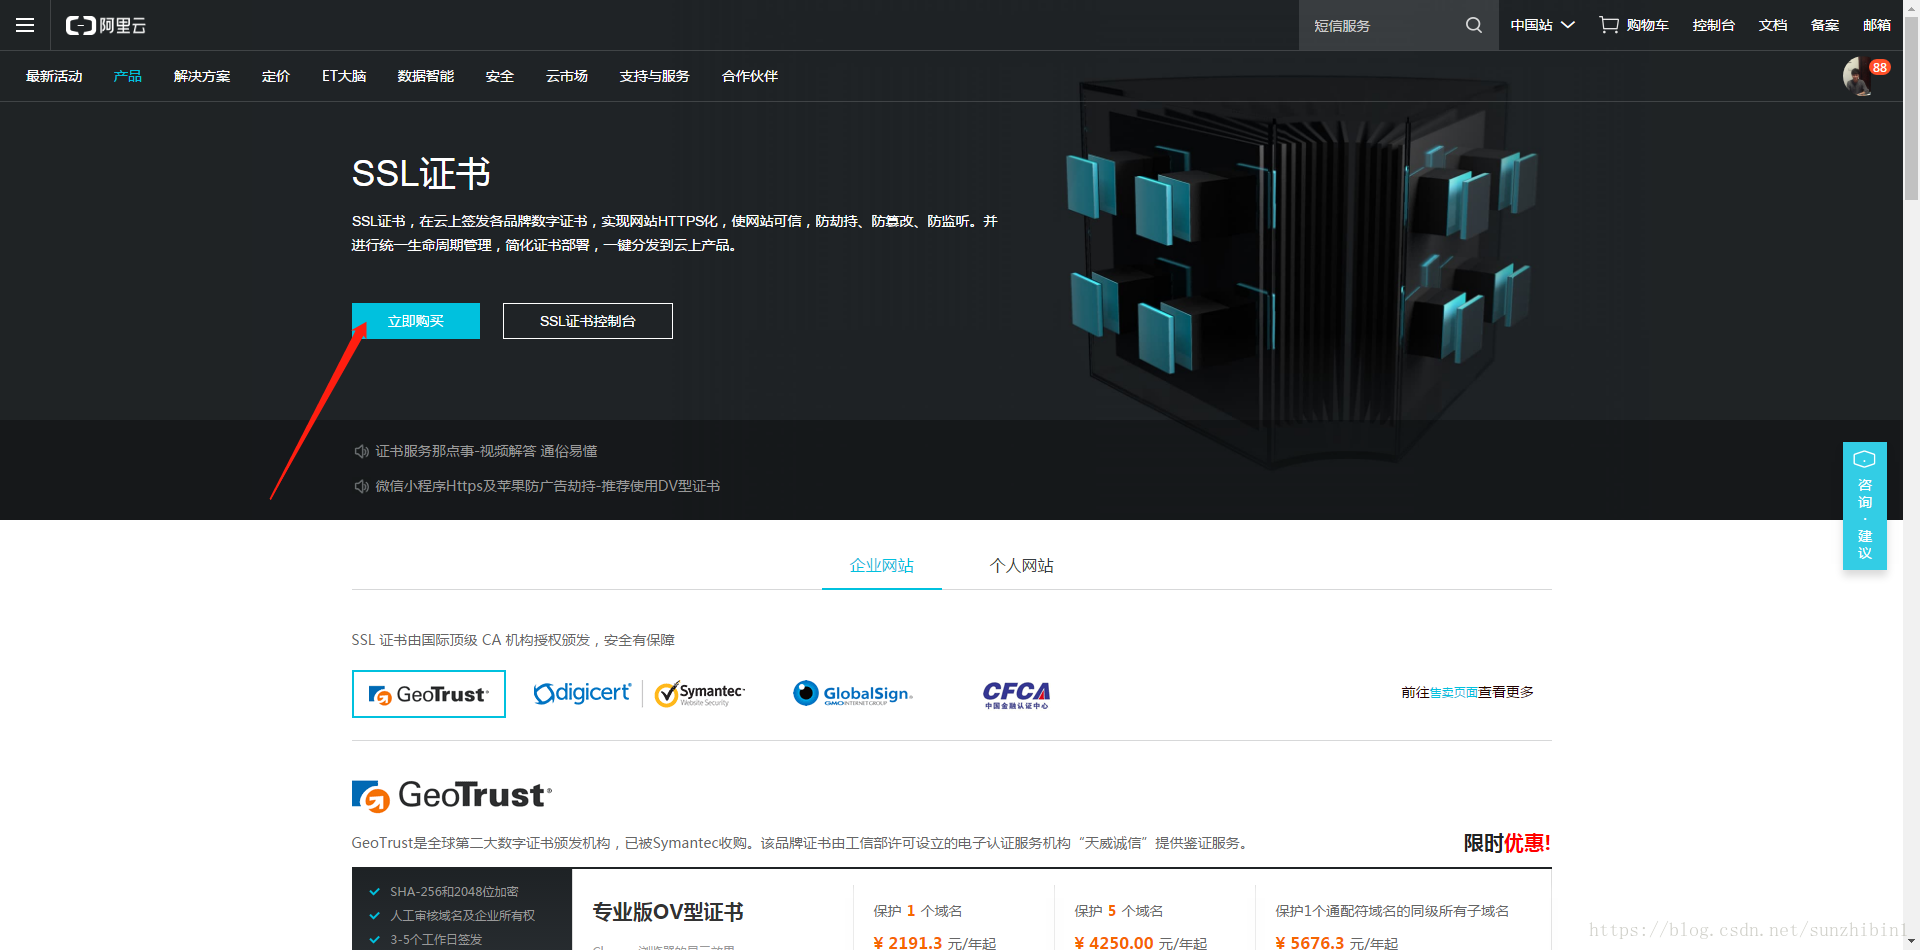
Task: Follow the 售卖页面 link
Action: [1454, 692]
